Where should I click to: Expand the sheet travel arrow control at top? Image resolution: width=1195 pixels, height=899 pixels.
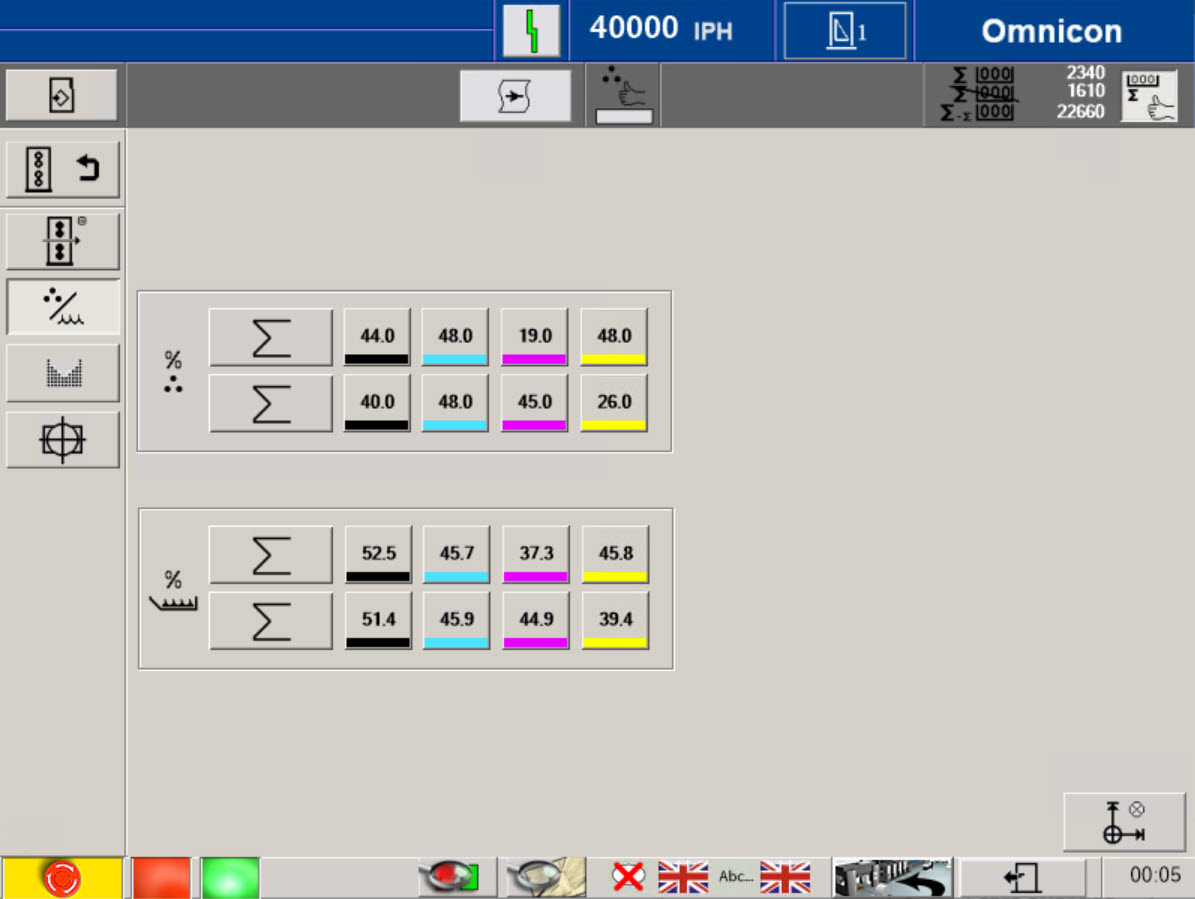(516, 95)
